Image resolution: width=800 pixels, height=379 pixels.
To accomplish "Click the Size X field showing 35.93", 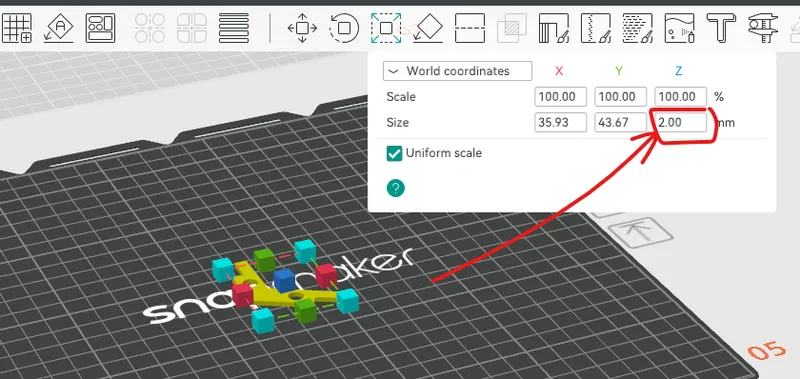I will 560,123.
